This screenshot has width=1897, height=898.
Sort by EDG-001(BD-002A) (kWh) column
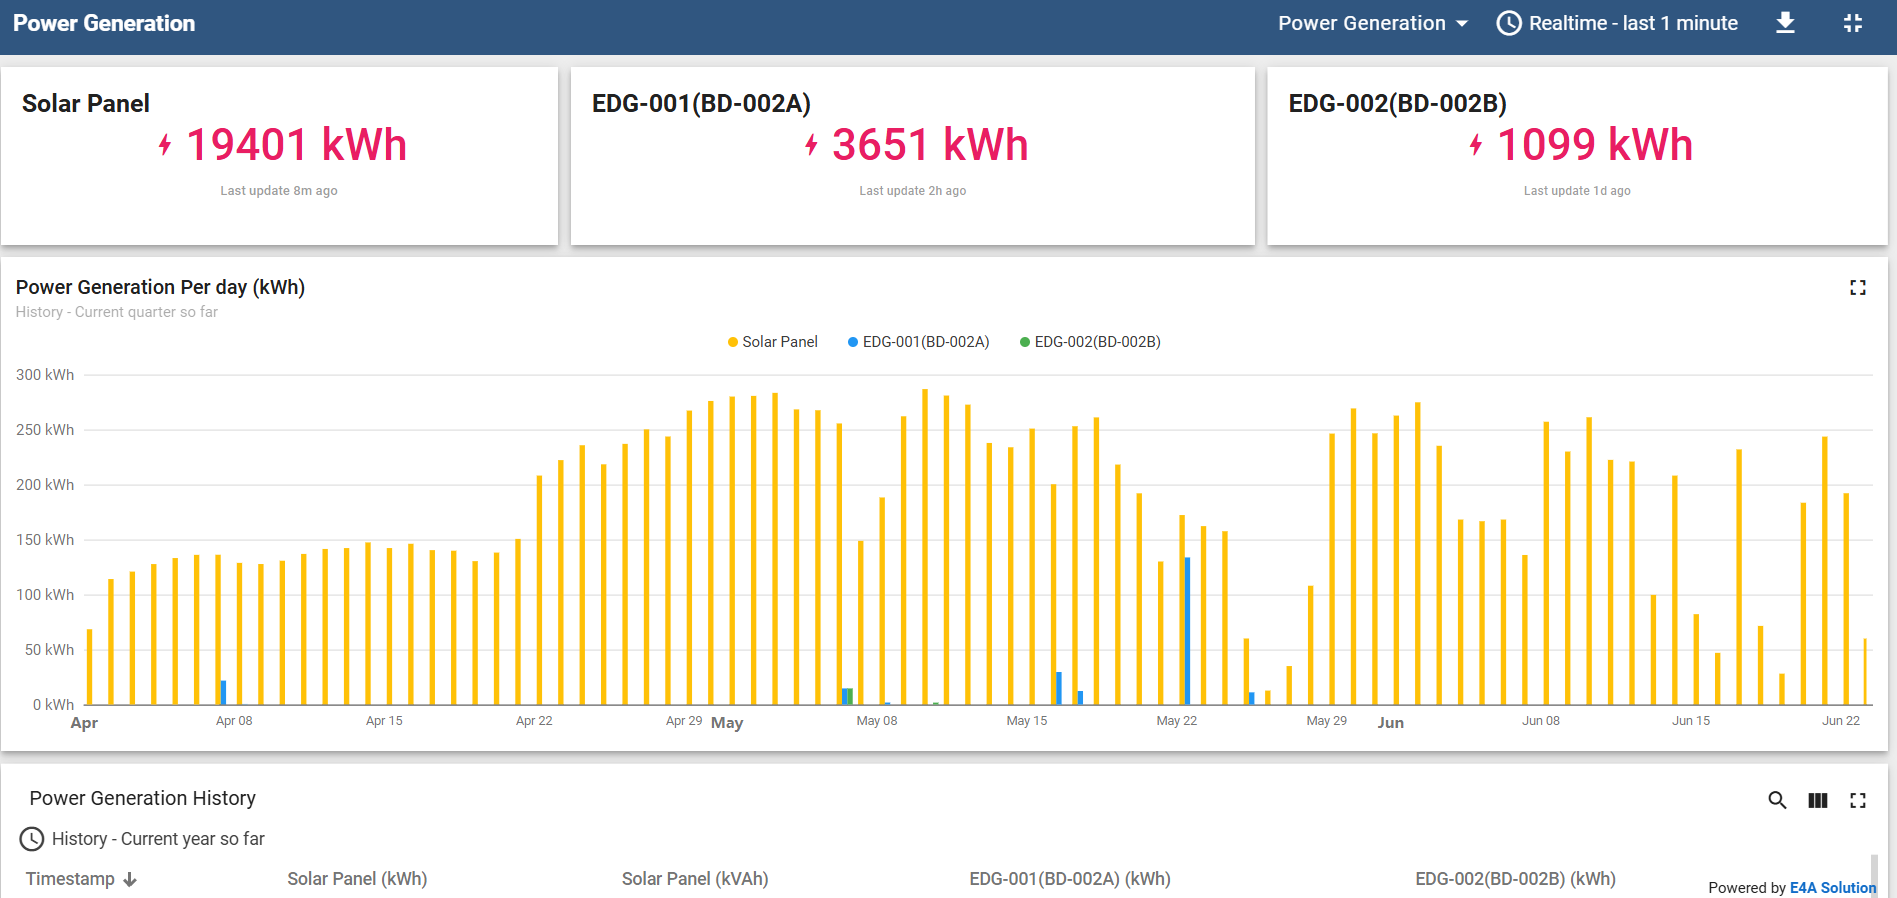tap(1070, 879)
